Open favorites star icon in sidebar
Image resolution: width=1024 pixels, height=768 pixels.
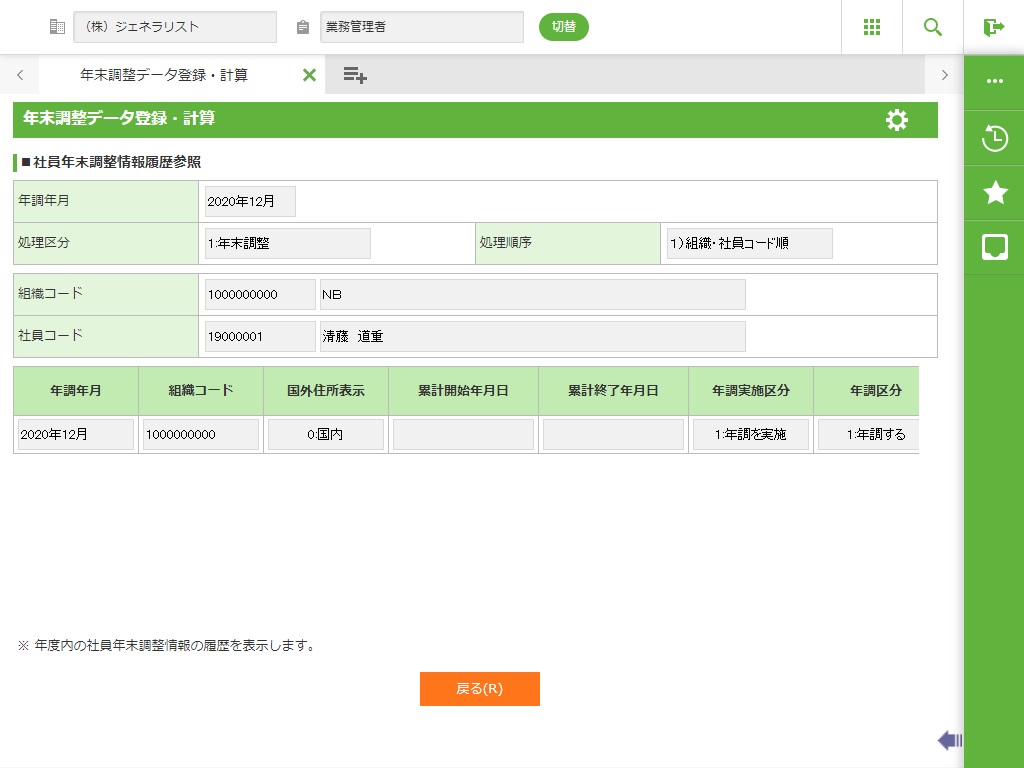click(x=994, y=193)
